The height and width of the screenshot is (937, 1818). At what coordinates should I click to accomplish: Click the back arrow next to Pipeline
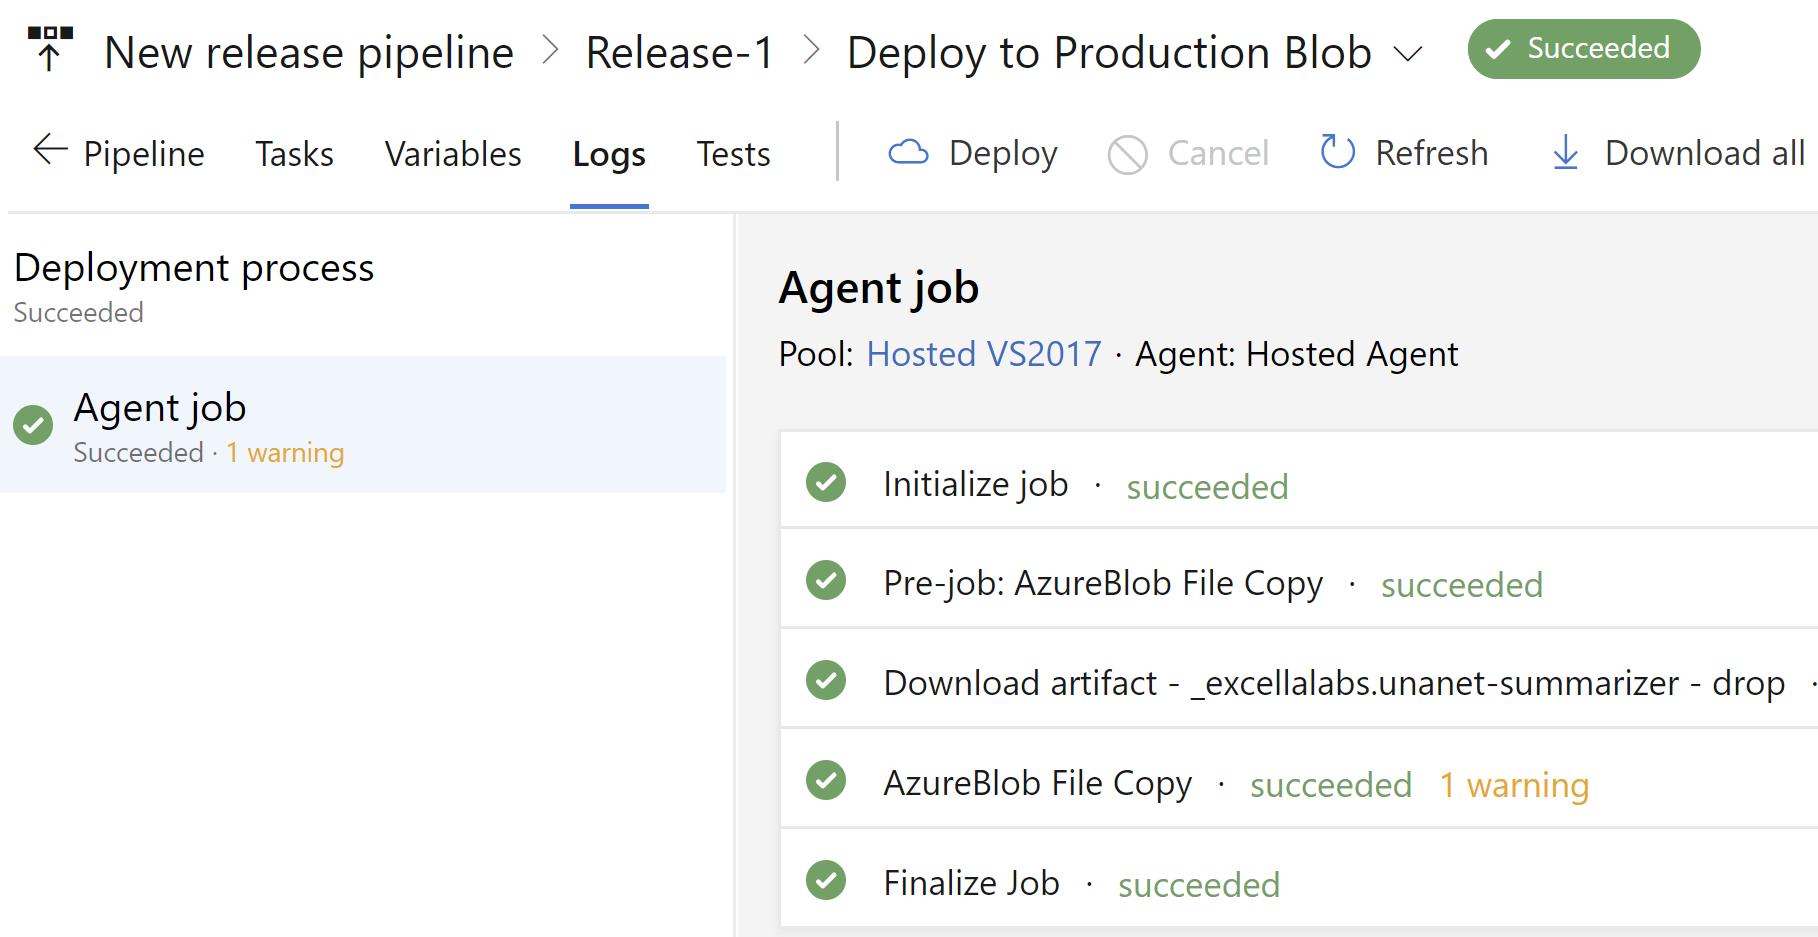(x=47, y=150)
